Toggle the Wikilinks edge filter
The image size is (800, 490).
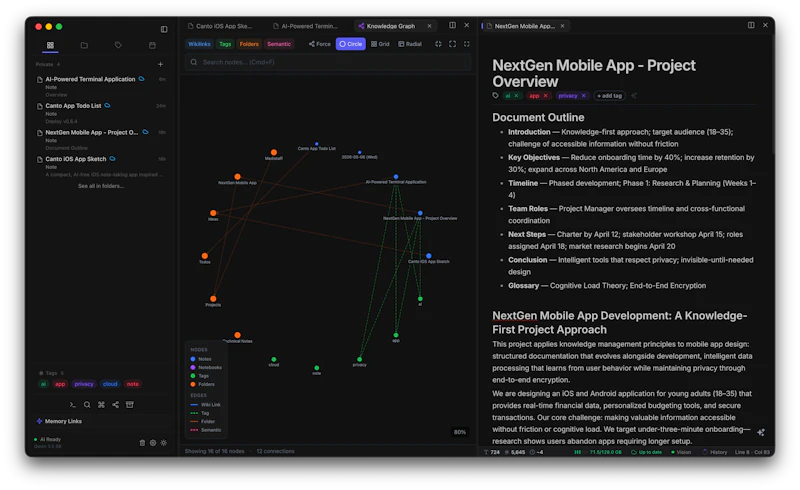(199, 44)
